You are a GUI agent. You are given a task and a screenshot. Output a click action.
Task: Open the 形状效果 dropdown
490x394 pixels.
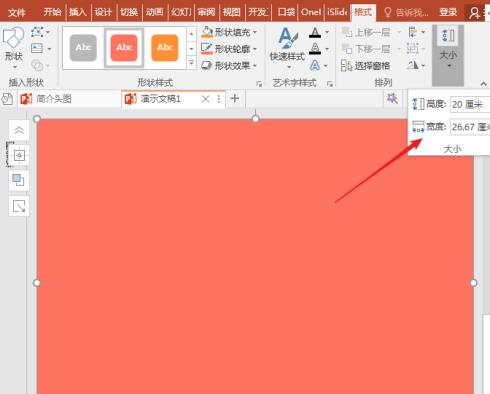tap(229, 65)
